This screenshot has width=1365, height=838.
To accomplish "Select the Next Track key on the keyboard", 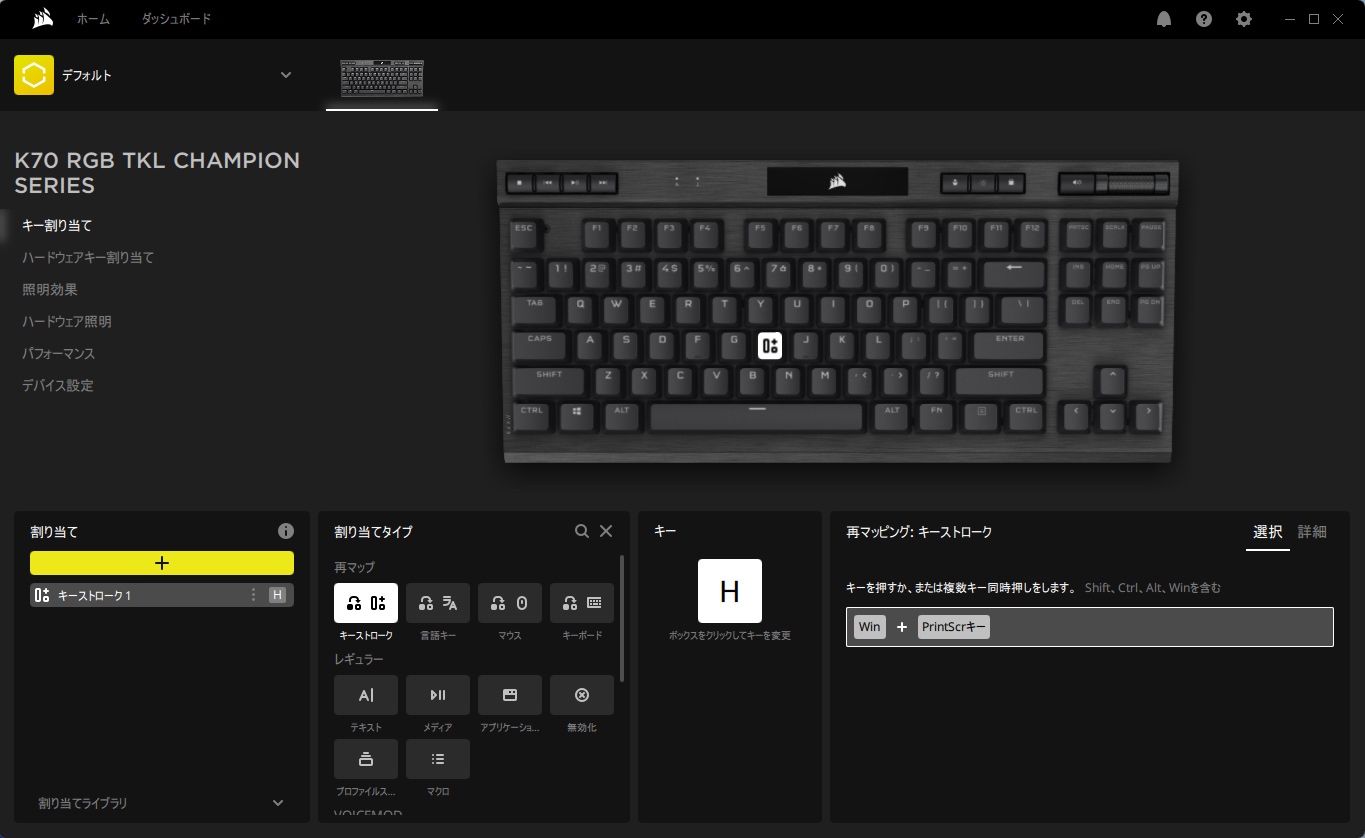I will (x=602, y=183).
